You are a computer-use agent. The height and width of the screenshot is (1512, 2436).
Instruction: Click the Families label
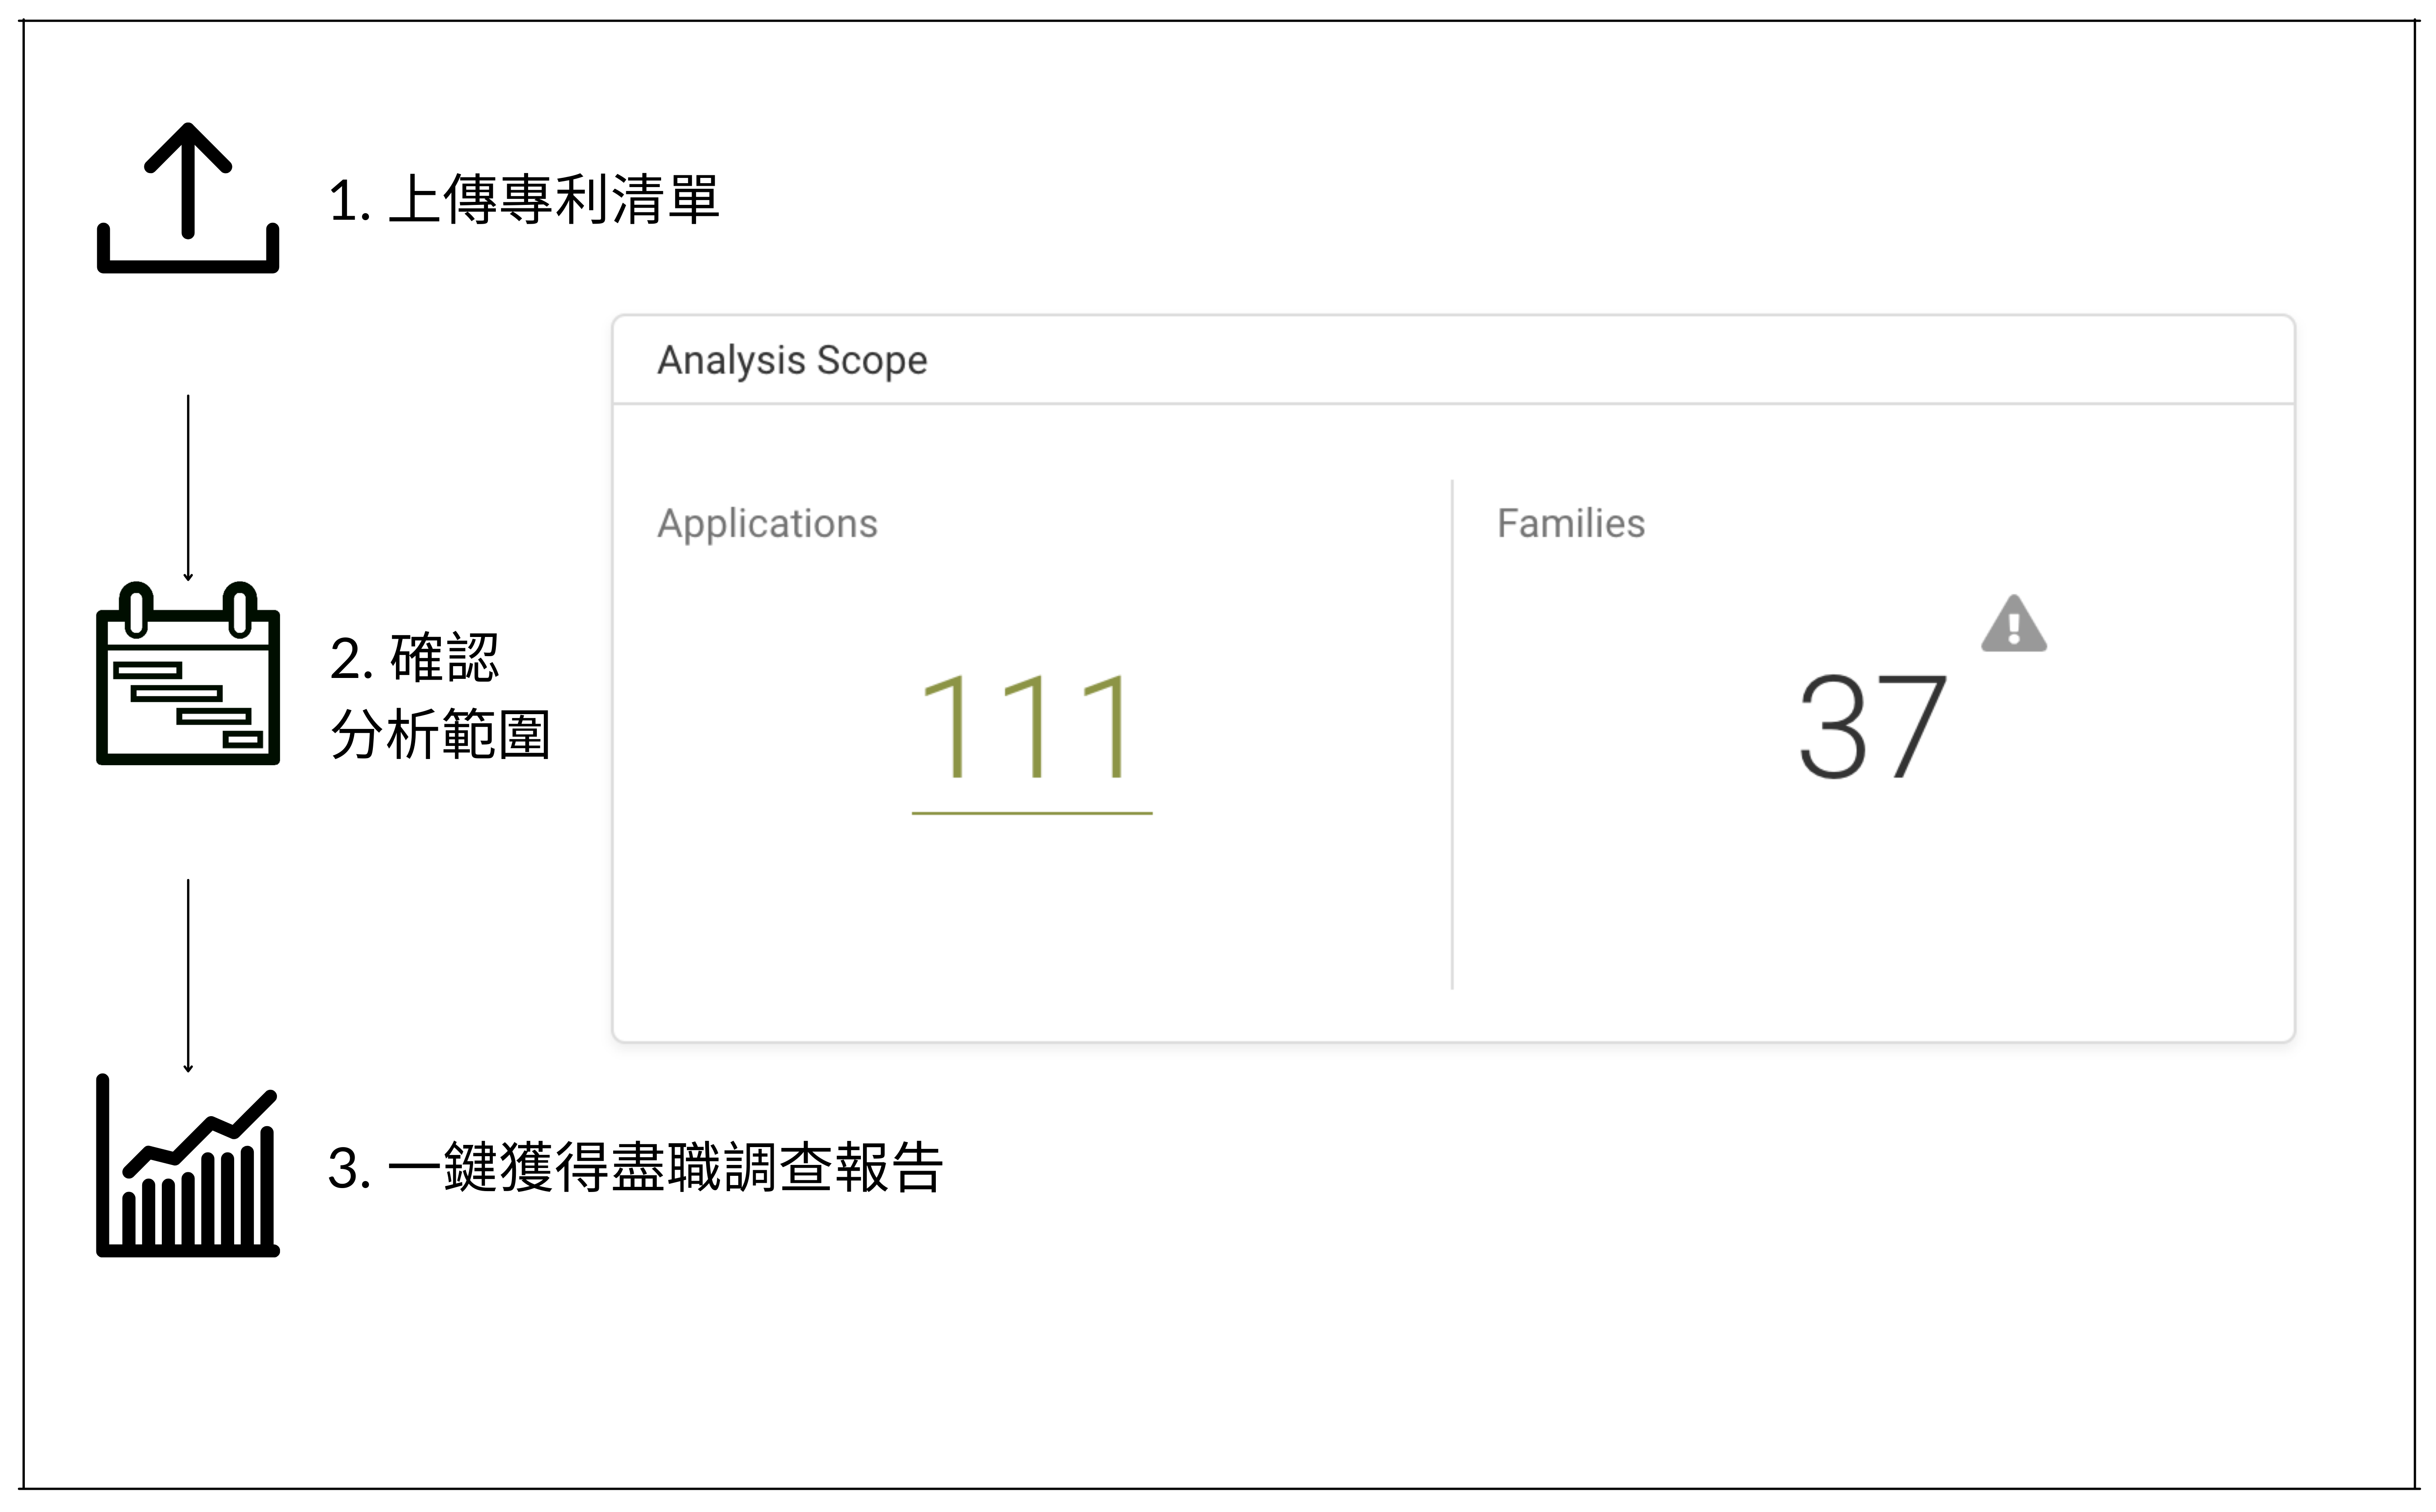pyautogui.click(x=1571, y=523)
